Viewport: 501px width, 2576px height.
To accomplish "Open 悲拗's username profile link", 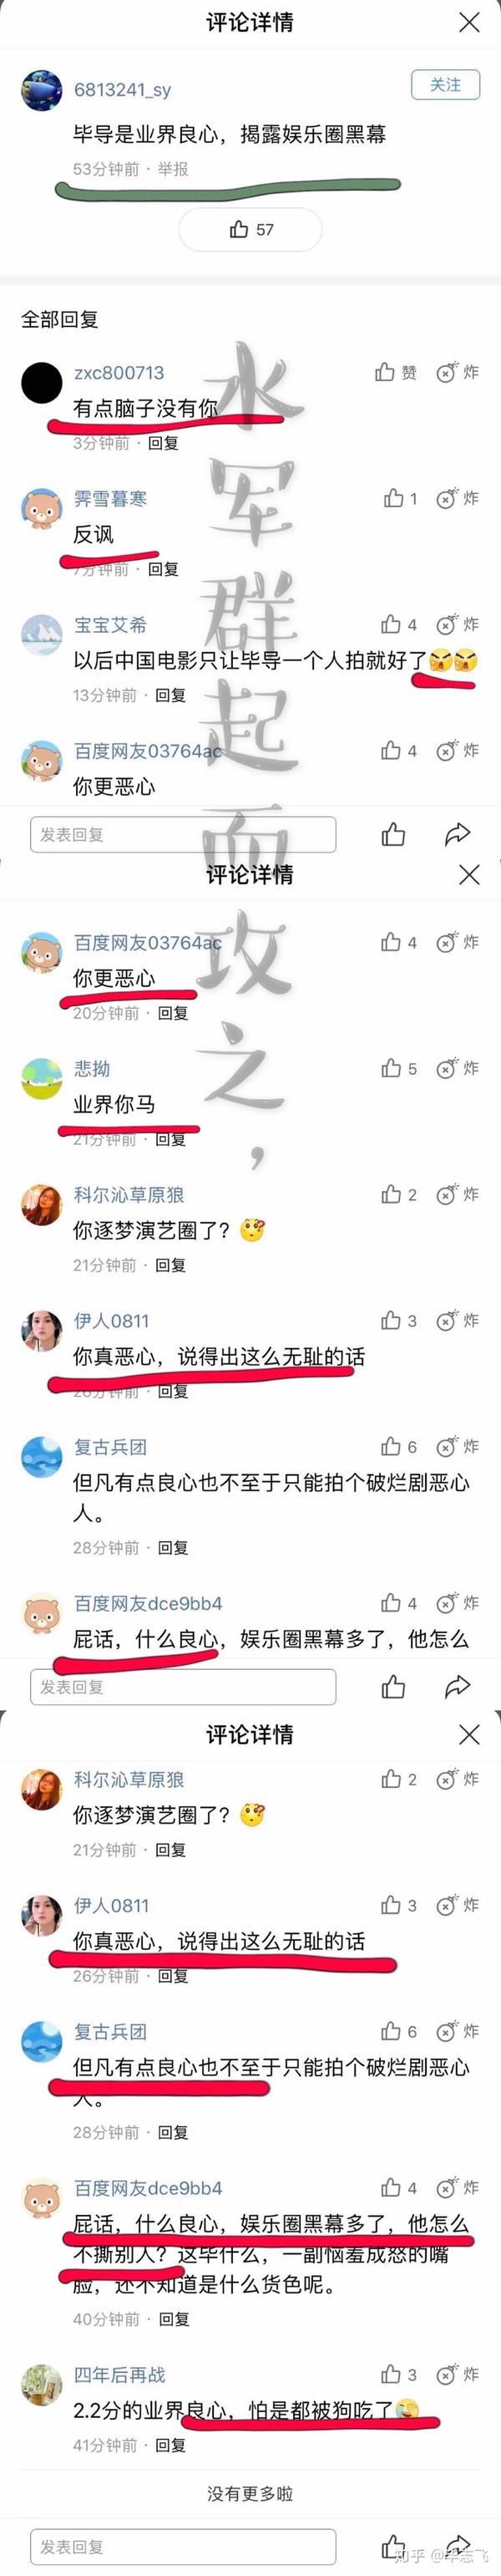I will [x=92, y=1069].
